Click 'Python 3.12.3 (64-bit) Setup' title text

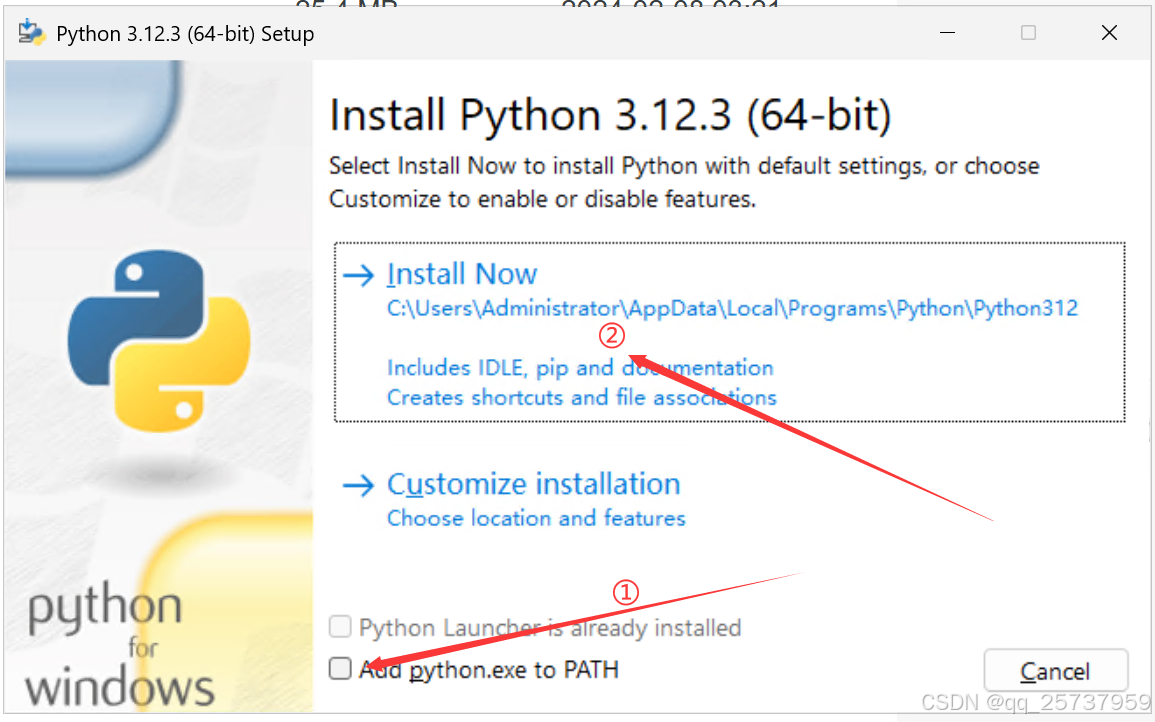pyautogui.click(x=185, y=34)
